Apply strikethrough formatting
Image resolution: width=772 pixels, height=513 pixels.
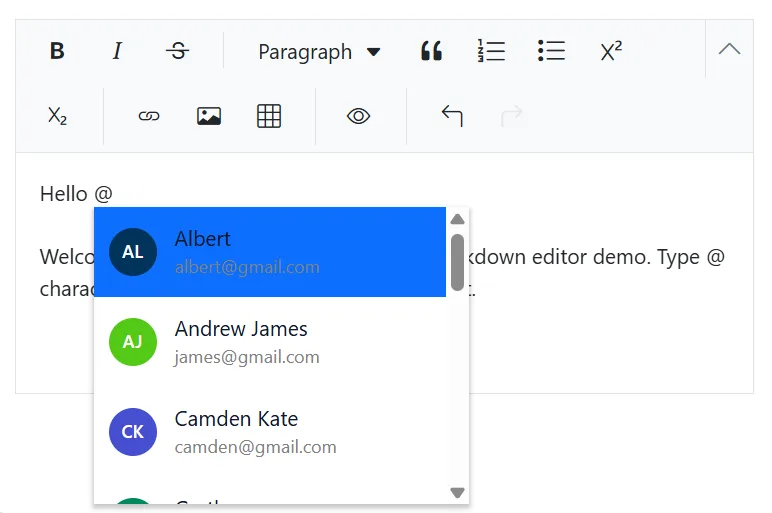(x=177, y=51)
